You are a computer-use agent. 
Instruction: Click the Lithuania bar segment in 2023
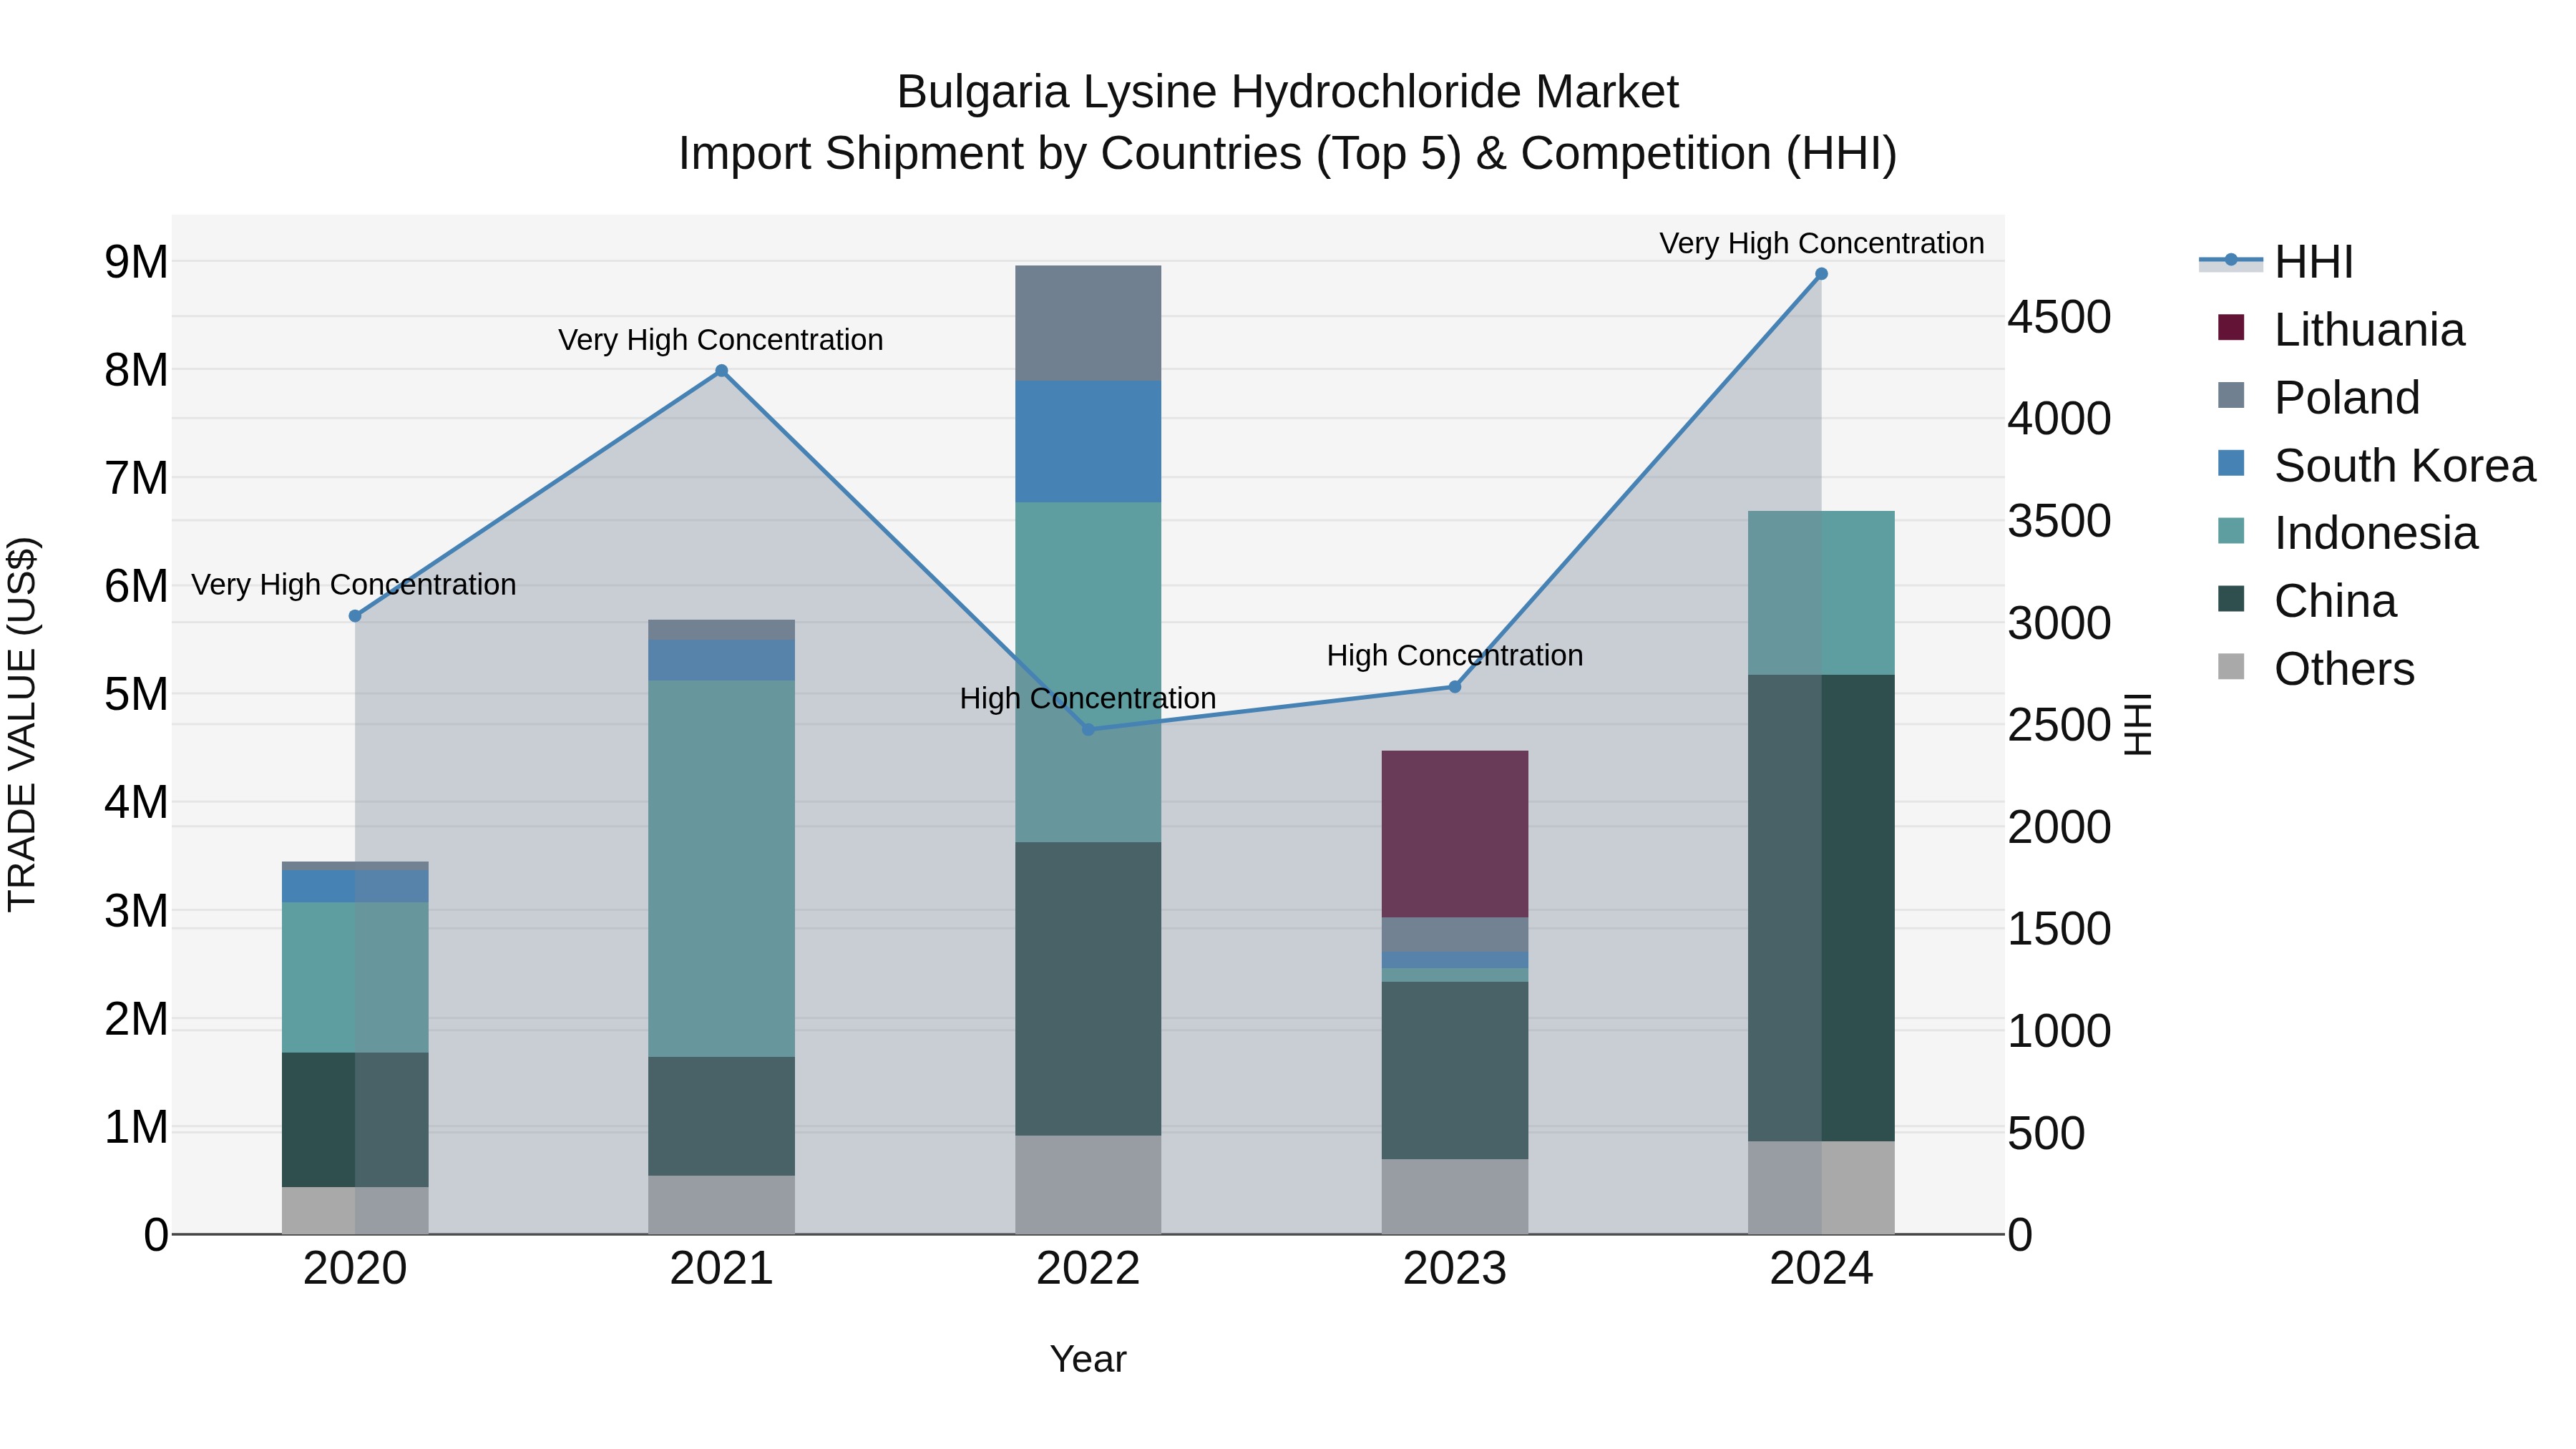pos(1455,834)
